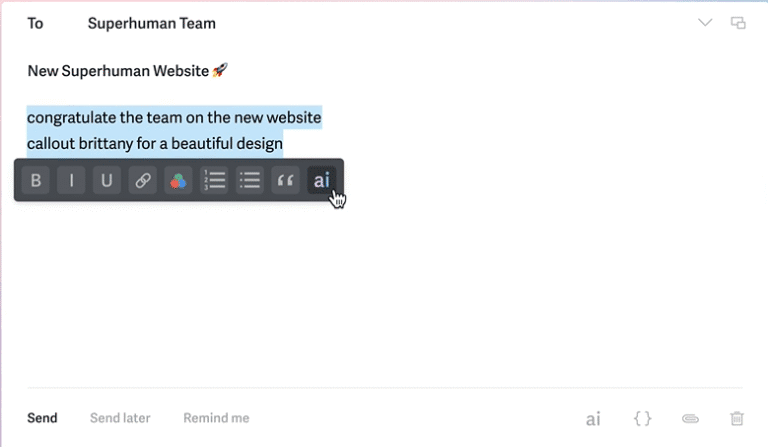768x447 pixels.
Task: Insert a snippet using curly braces icon
Action: pos(643,418)
